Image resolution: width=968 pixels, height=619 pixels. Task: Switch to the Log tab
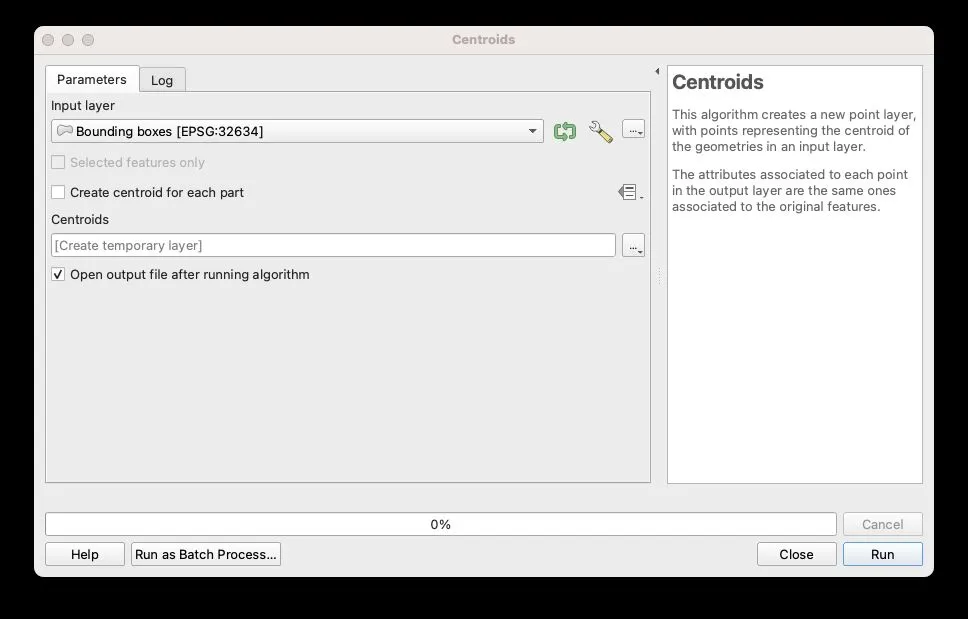click(x=162, y=80)
